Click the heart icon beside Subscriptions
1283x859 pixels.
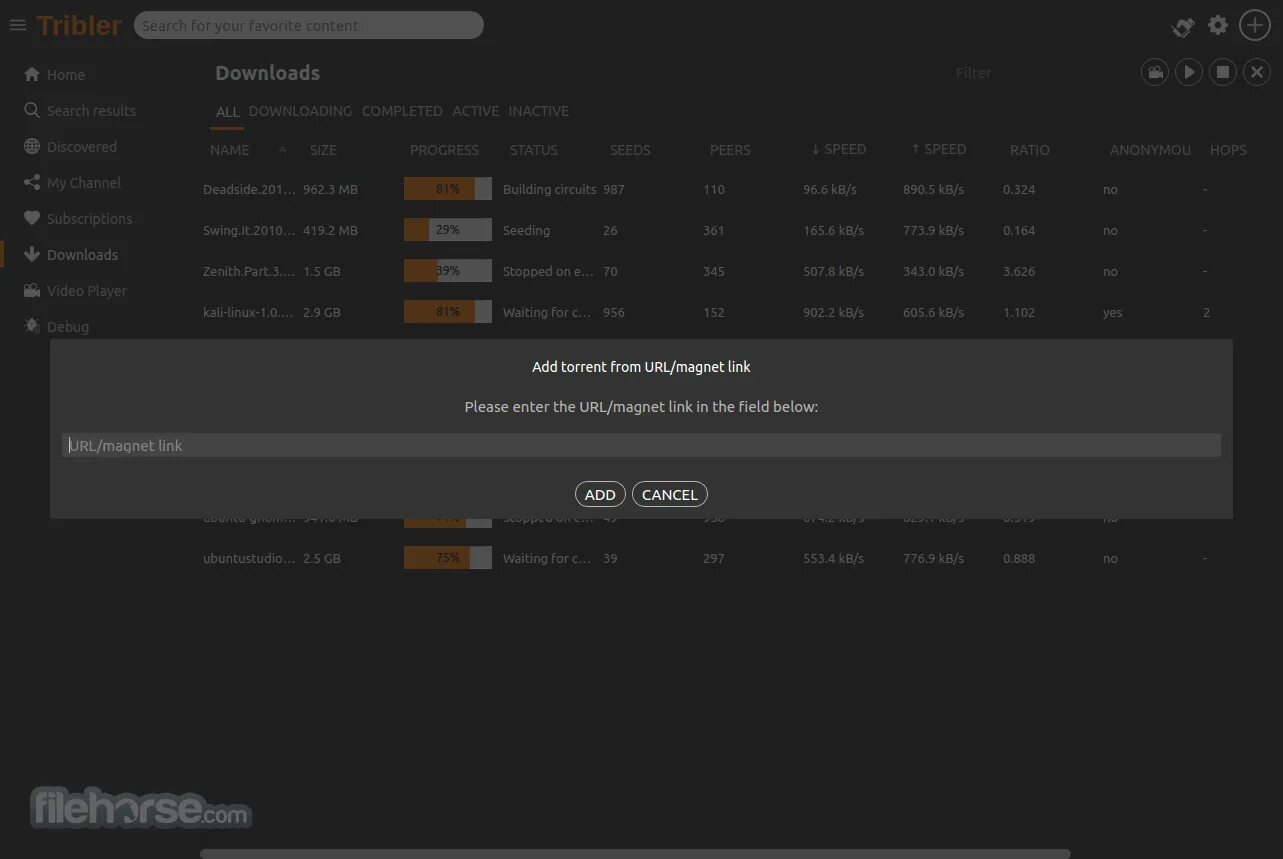[x=32, y=218]
